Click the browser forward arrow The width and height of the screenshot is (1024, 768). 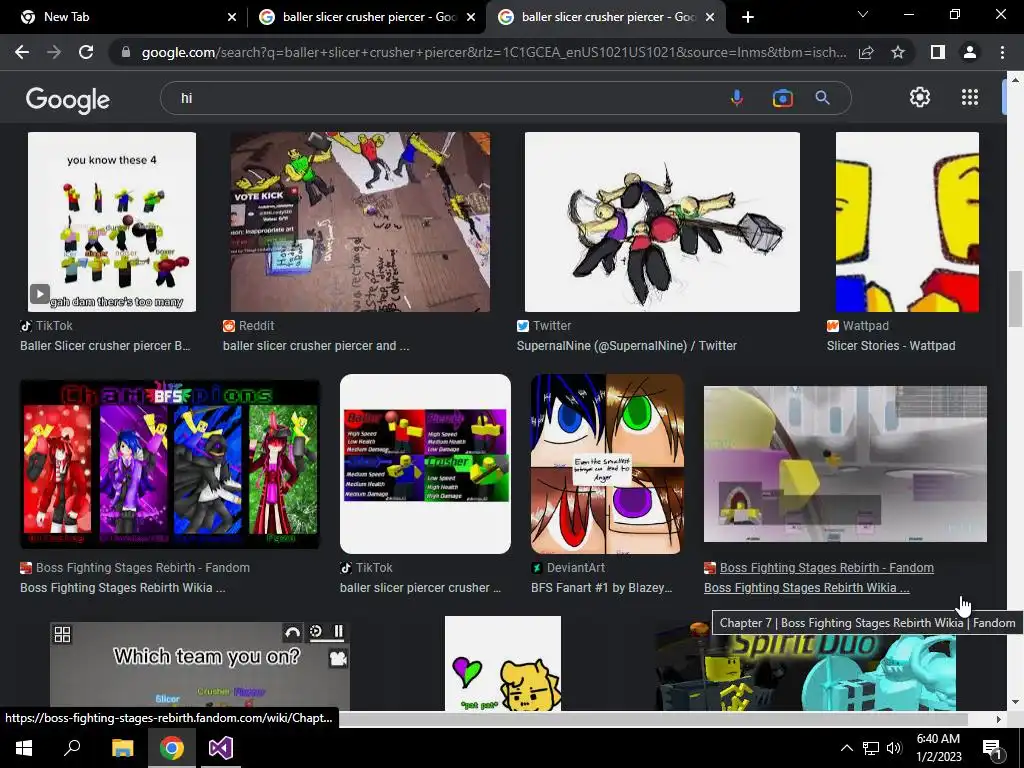click(x=54, y=52)
